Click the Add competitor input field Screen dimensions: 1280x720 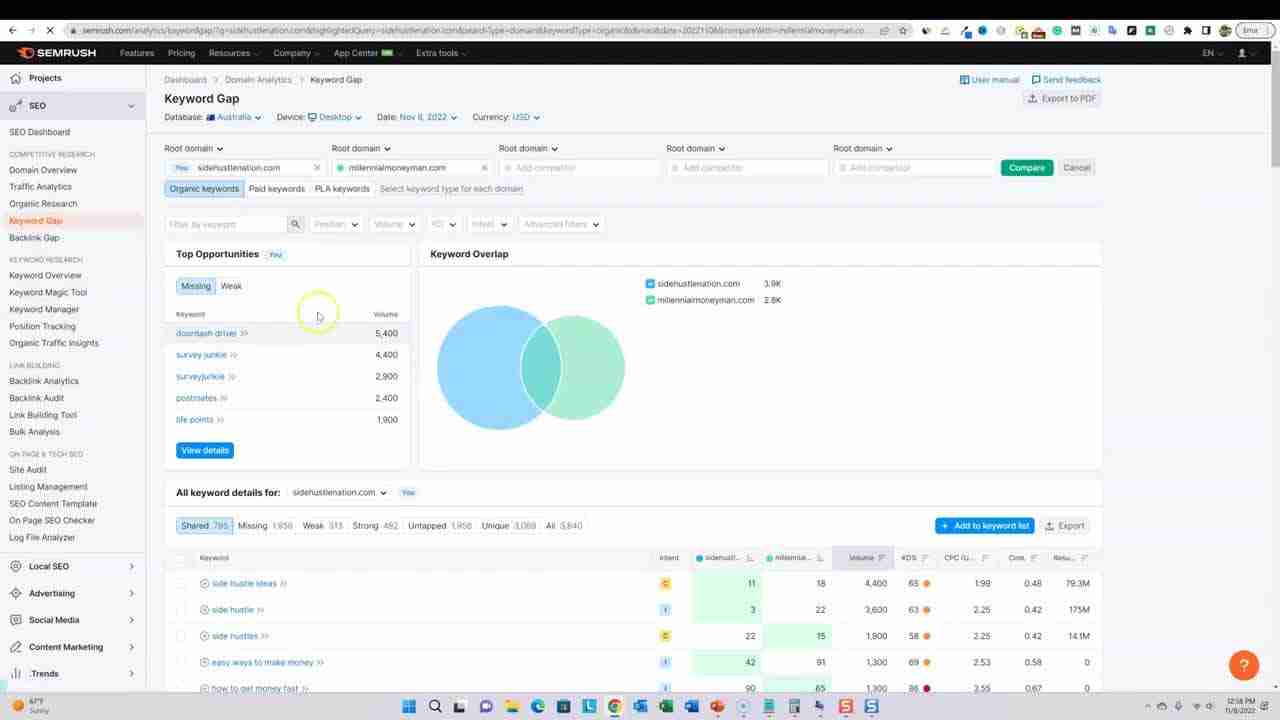(580, 167)
